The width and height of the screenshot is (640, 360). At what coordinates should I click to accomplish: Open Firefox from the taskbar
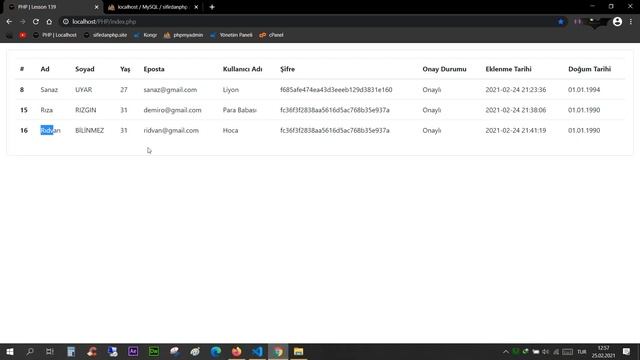point(237,351)
